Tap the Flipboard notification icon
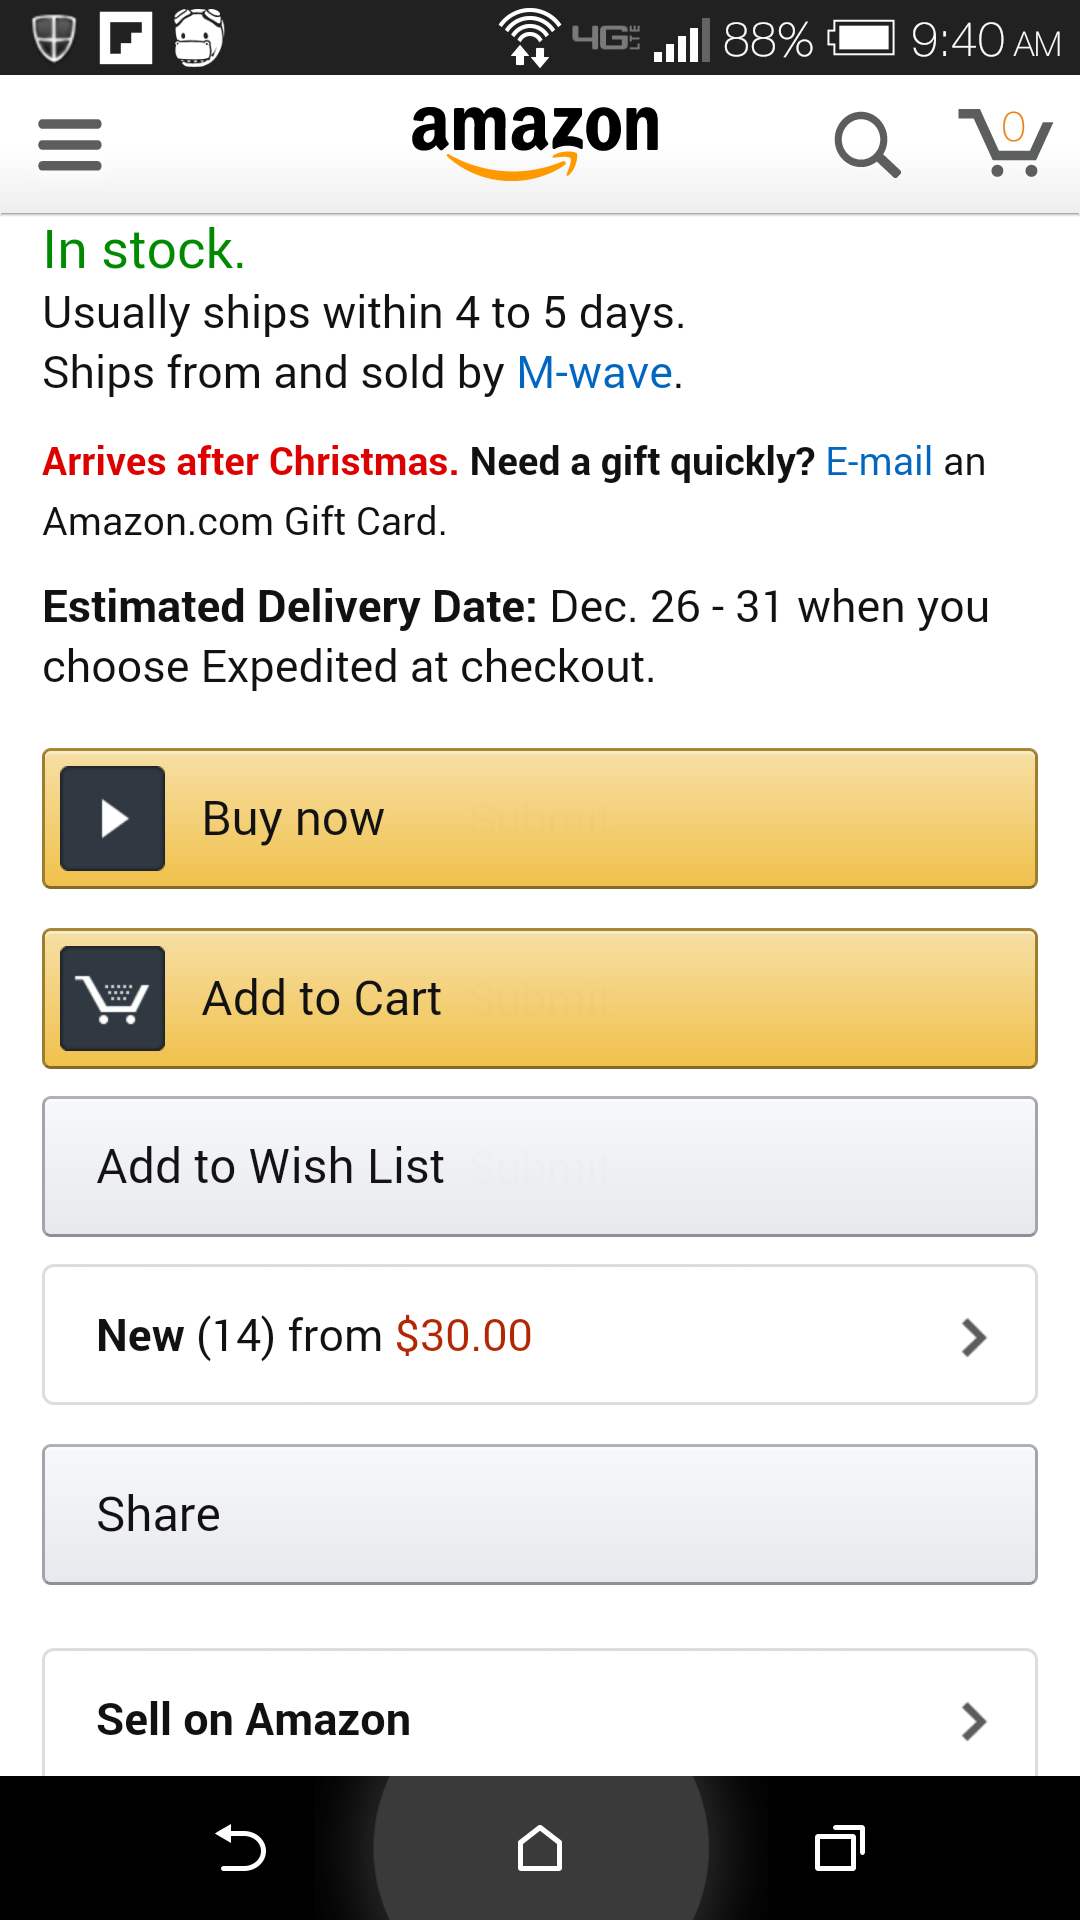Screen dimensions: 1080x1920 pyautogui.click(x=126, y=38)
